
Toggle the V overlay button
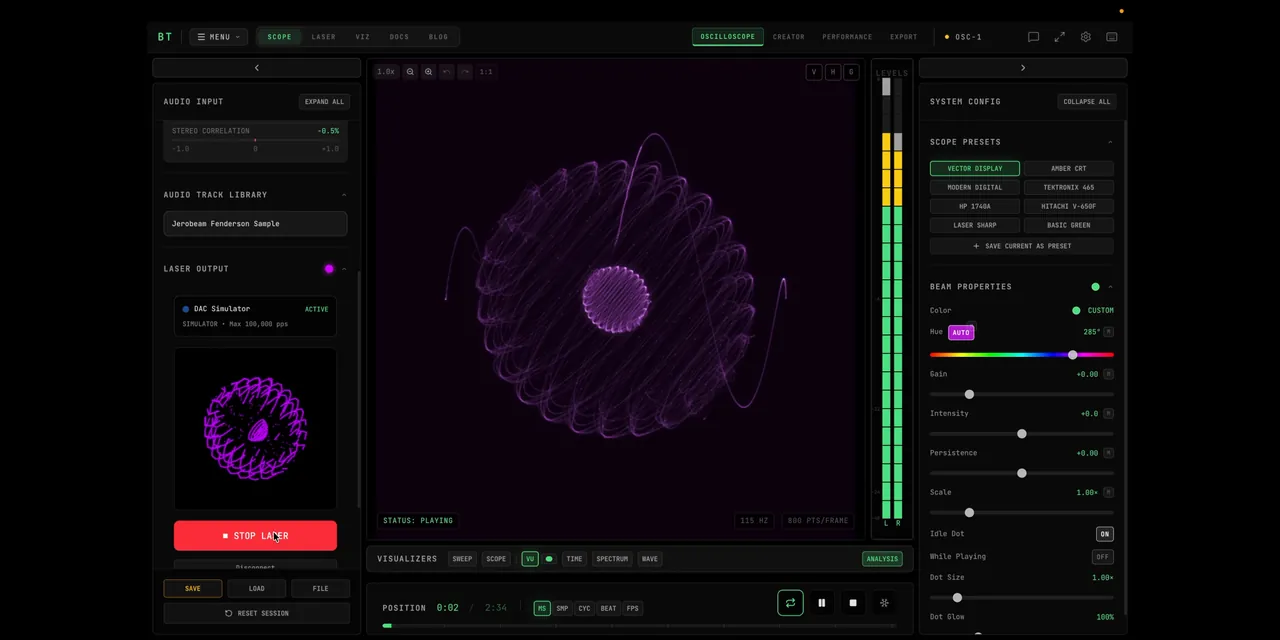tap(814, 72)
